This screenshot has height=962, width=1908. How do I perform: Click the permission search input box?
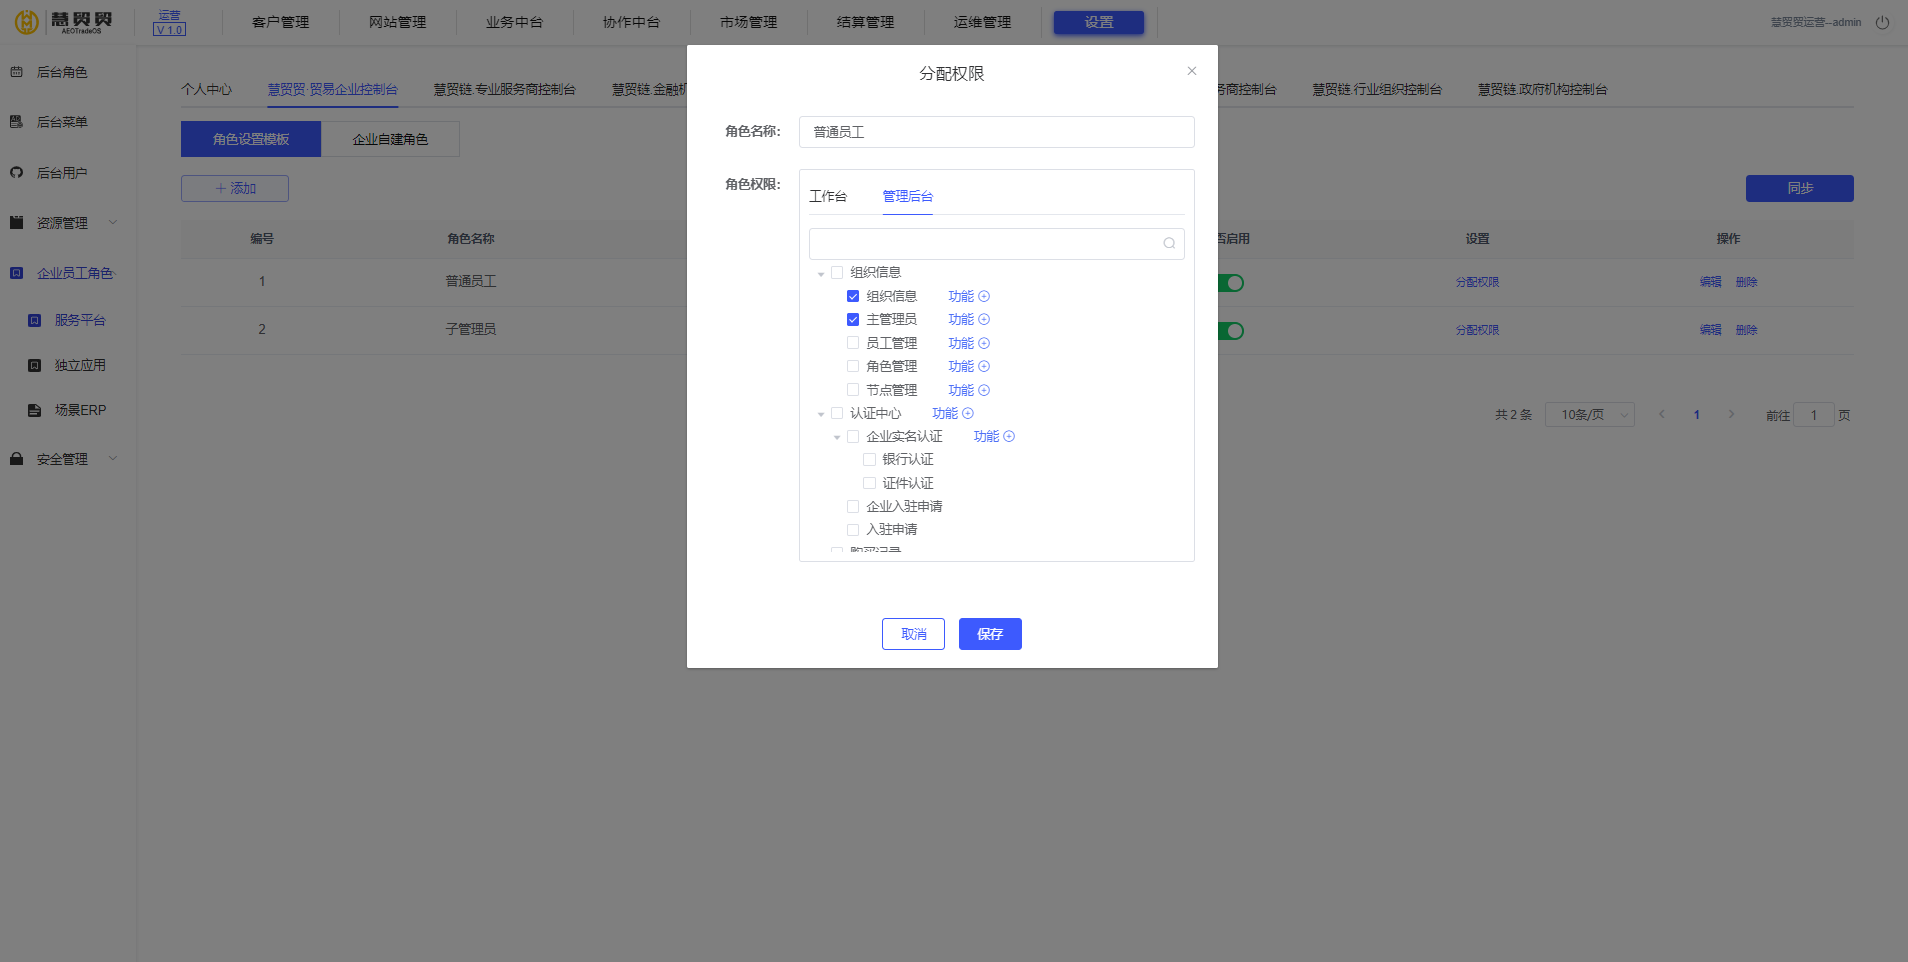coord(997,244)
